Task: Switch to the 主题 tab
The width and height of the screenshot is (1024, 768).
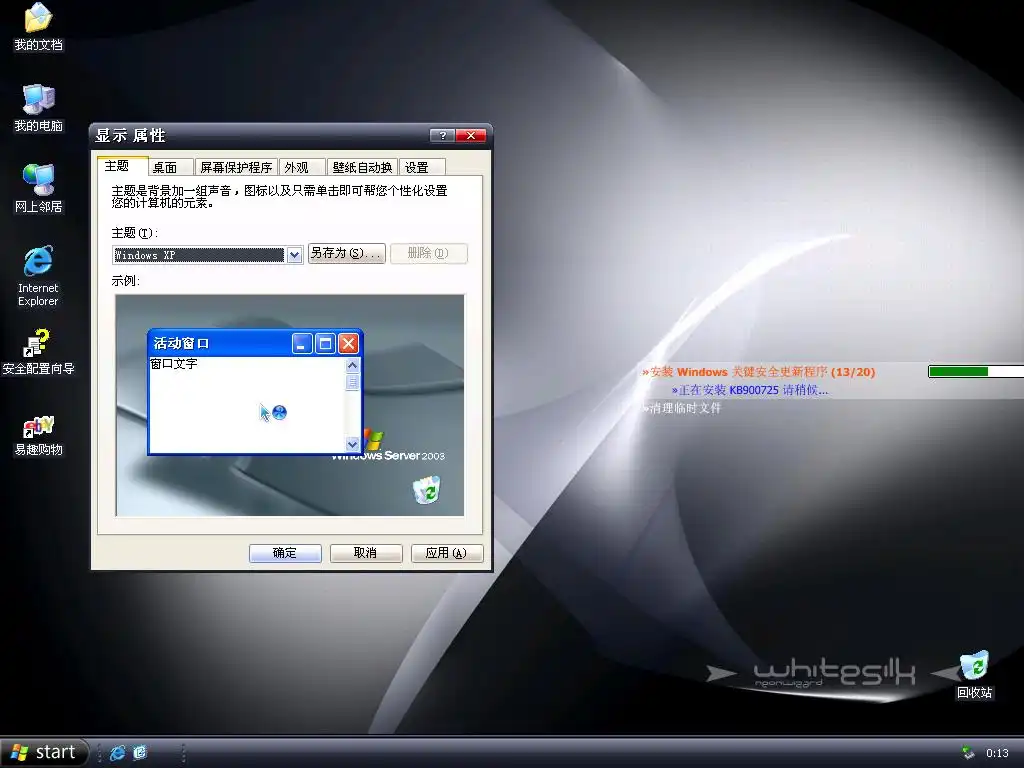Action: tap(122, 166)
